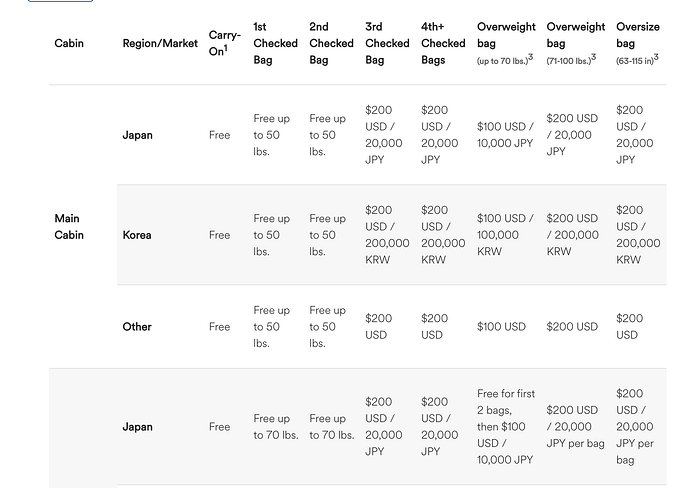Image resolution: width=690 pixels, height=488 pixels.
Task: Click 'Free for first 2 bags' cell
Action: pos(506,426)
